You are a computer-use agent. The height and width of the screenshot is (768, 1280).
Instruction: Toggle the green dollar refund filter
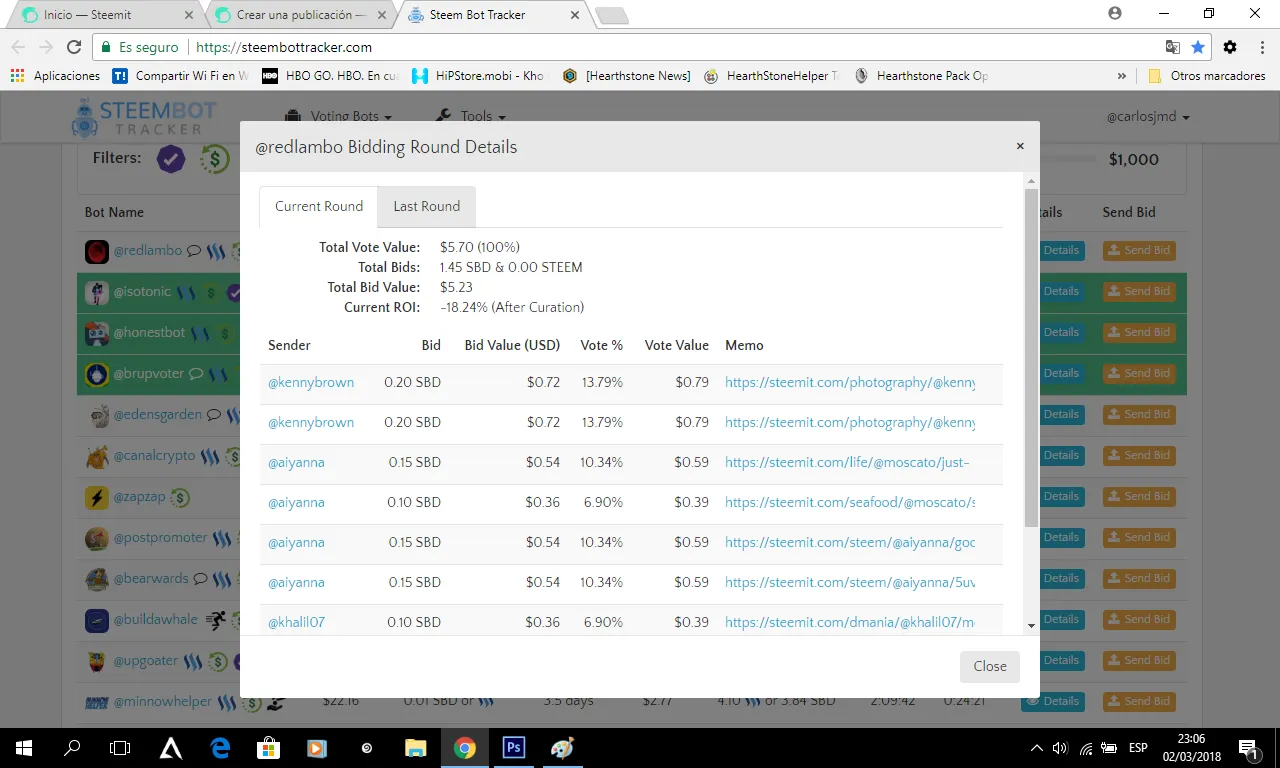[215, 158]
